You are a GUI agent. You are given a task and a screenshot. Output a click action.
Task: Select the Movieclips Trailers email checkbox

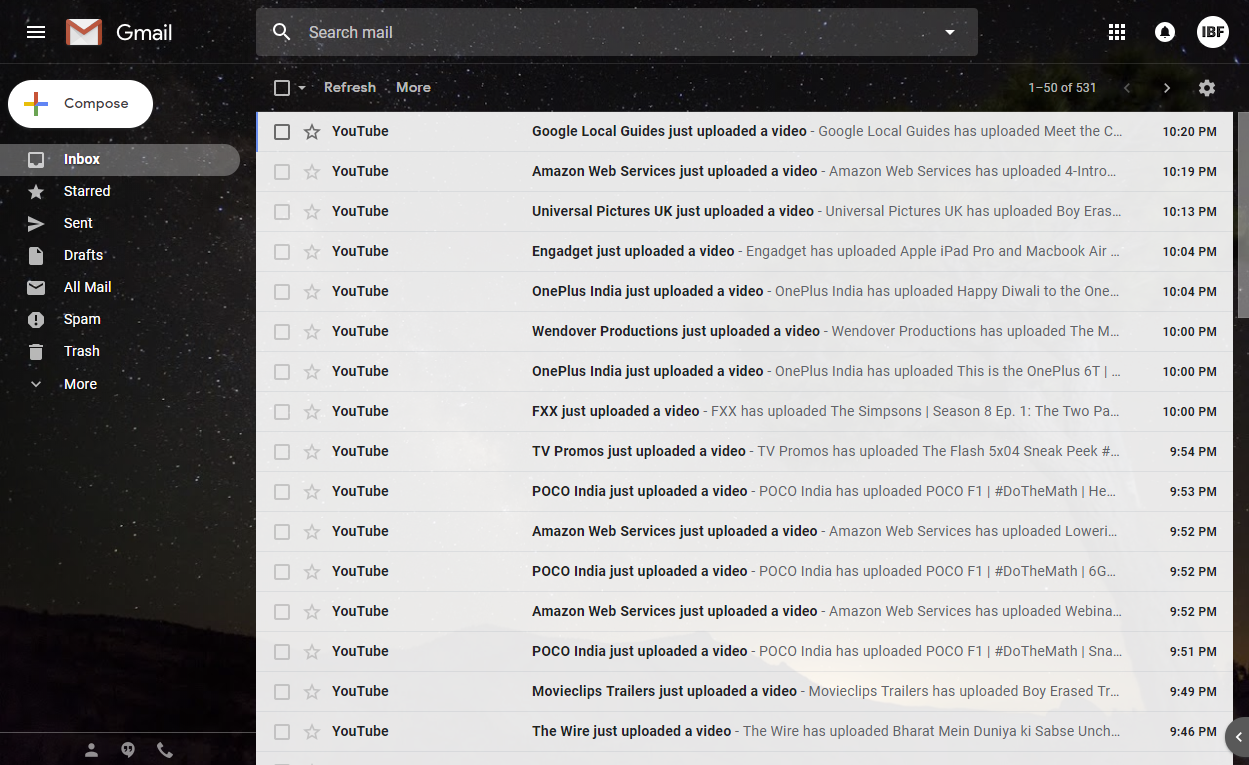point(282,691)
